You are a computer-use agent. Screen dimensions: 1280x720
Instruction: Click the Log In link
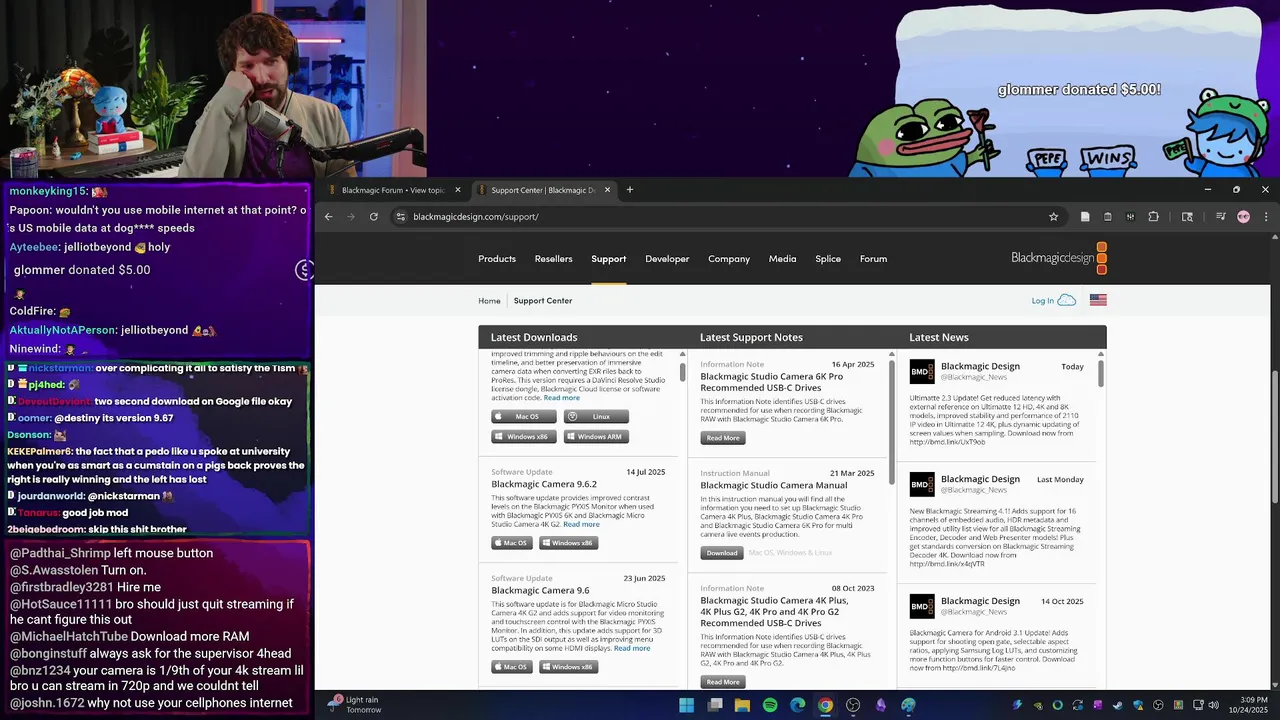point(1043,301)
